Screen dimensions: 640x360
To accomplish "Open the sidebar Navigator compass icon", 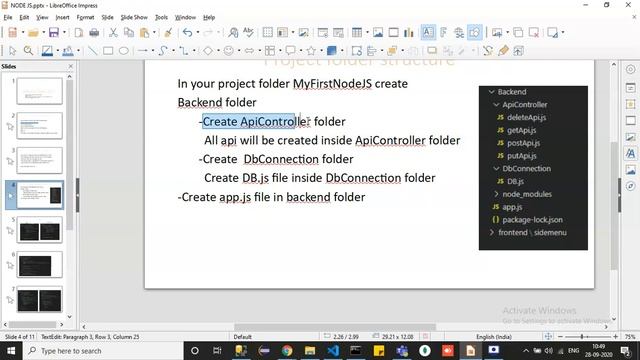I will click(x=631, y=186).
